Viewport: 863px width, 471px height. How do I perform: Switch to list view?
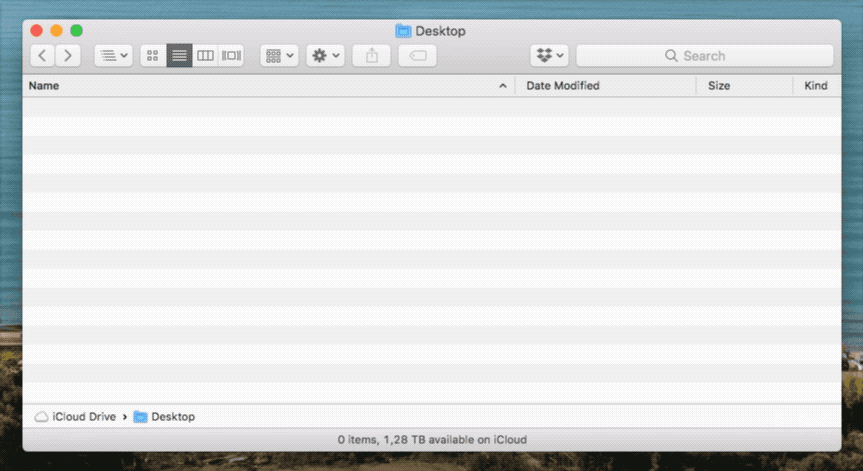(x=179, y=56)
